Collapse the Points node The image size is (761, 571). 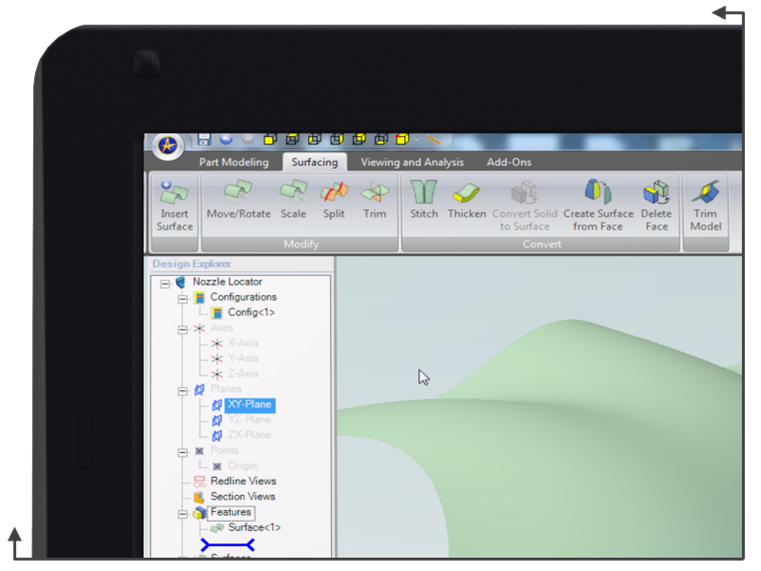click(x=182, y=452)
